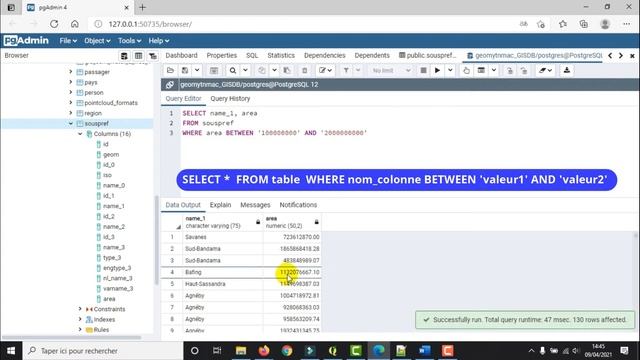
Task: Expand the Indexes node
Action: (x=80, y=319)
